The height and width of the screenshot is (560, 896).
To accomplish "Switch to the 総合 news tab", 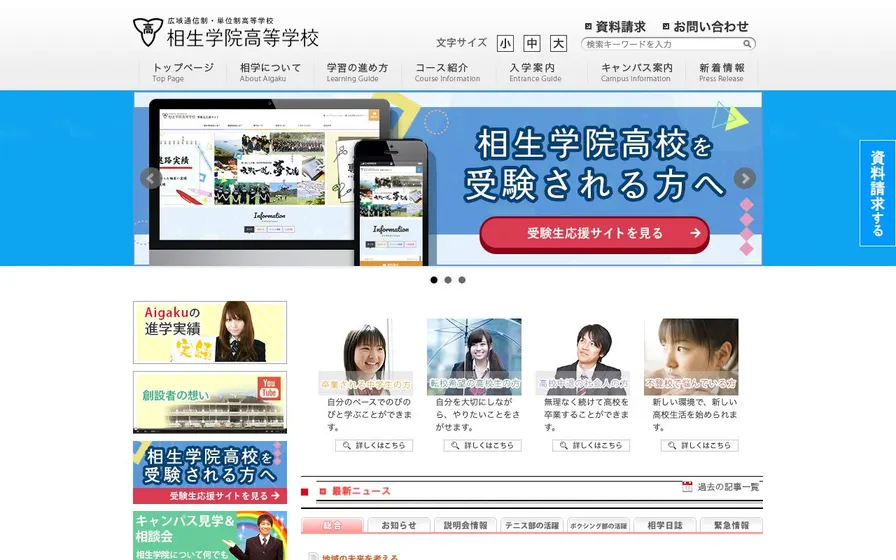I will coord(332,525).
